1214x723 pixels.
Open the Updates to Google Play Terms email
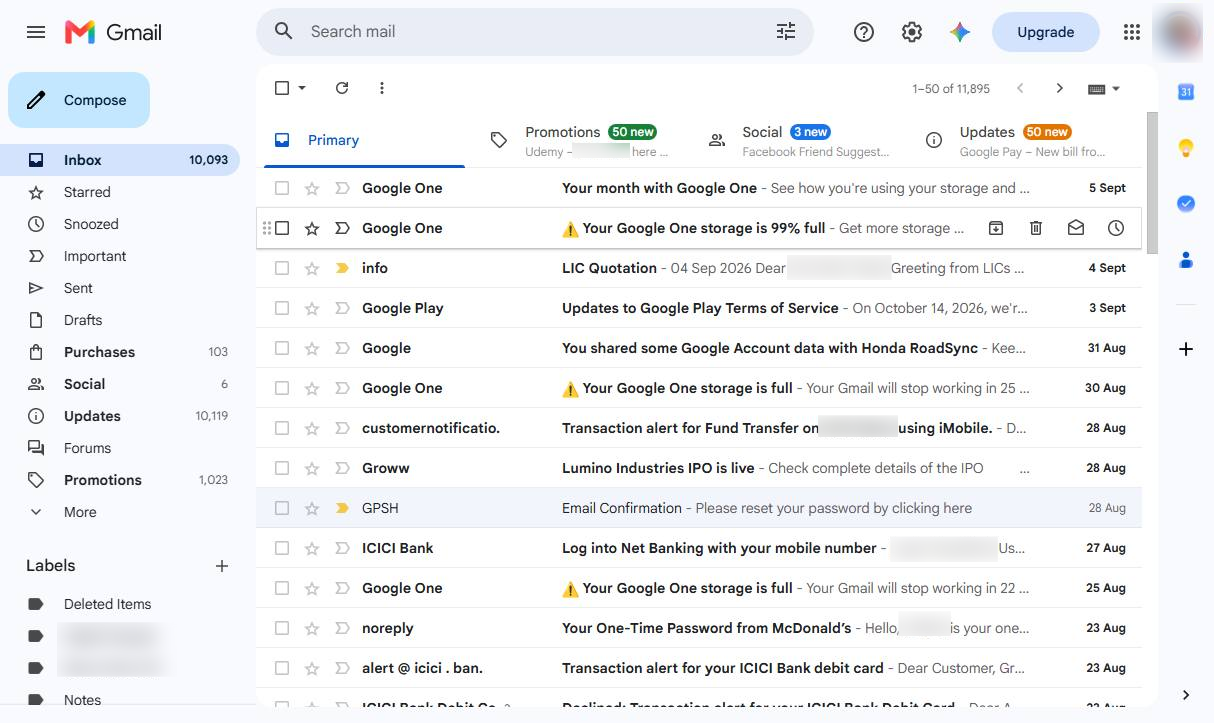699,308
